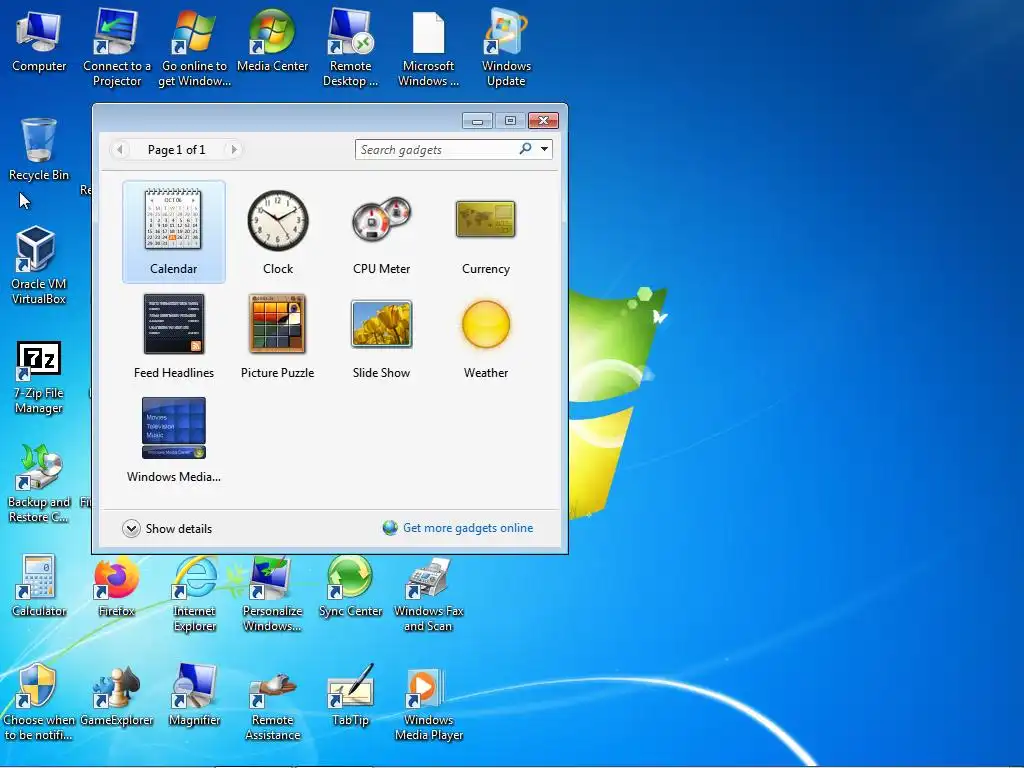Expand Show details in gadget gallery

click(167, 528)
